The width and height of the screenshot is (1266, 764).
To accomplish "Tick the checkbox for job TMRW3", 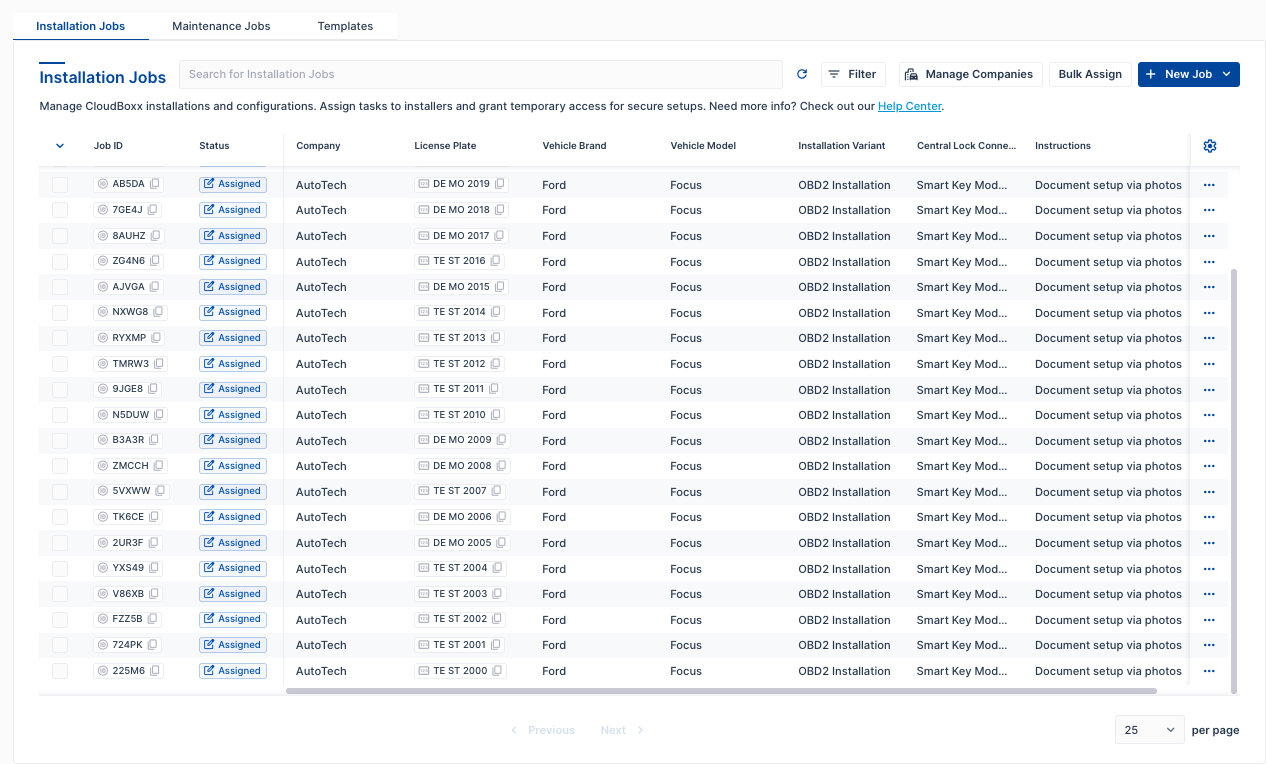I will 60,364.
